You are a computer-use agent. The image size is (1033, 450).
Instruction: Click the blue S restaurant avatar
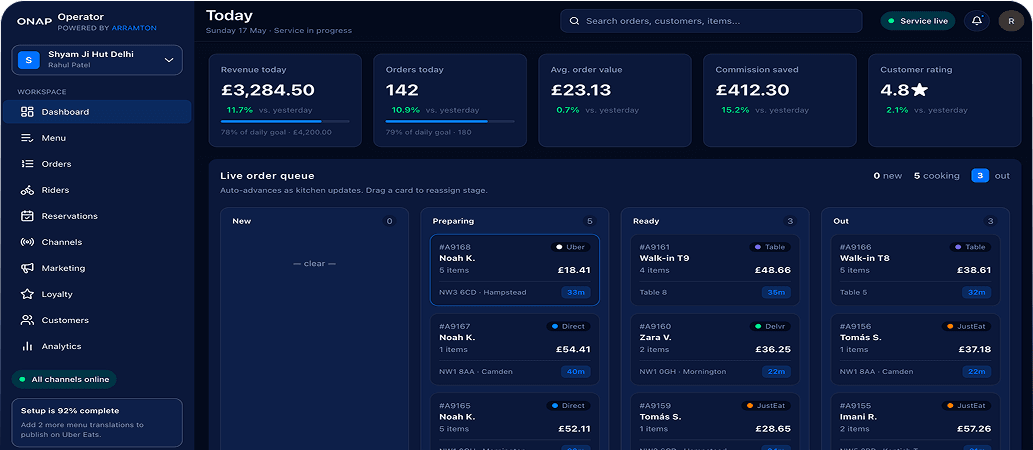pyautogui.click(x=28, y=60)
